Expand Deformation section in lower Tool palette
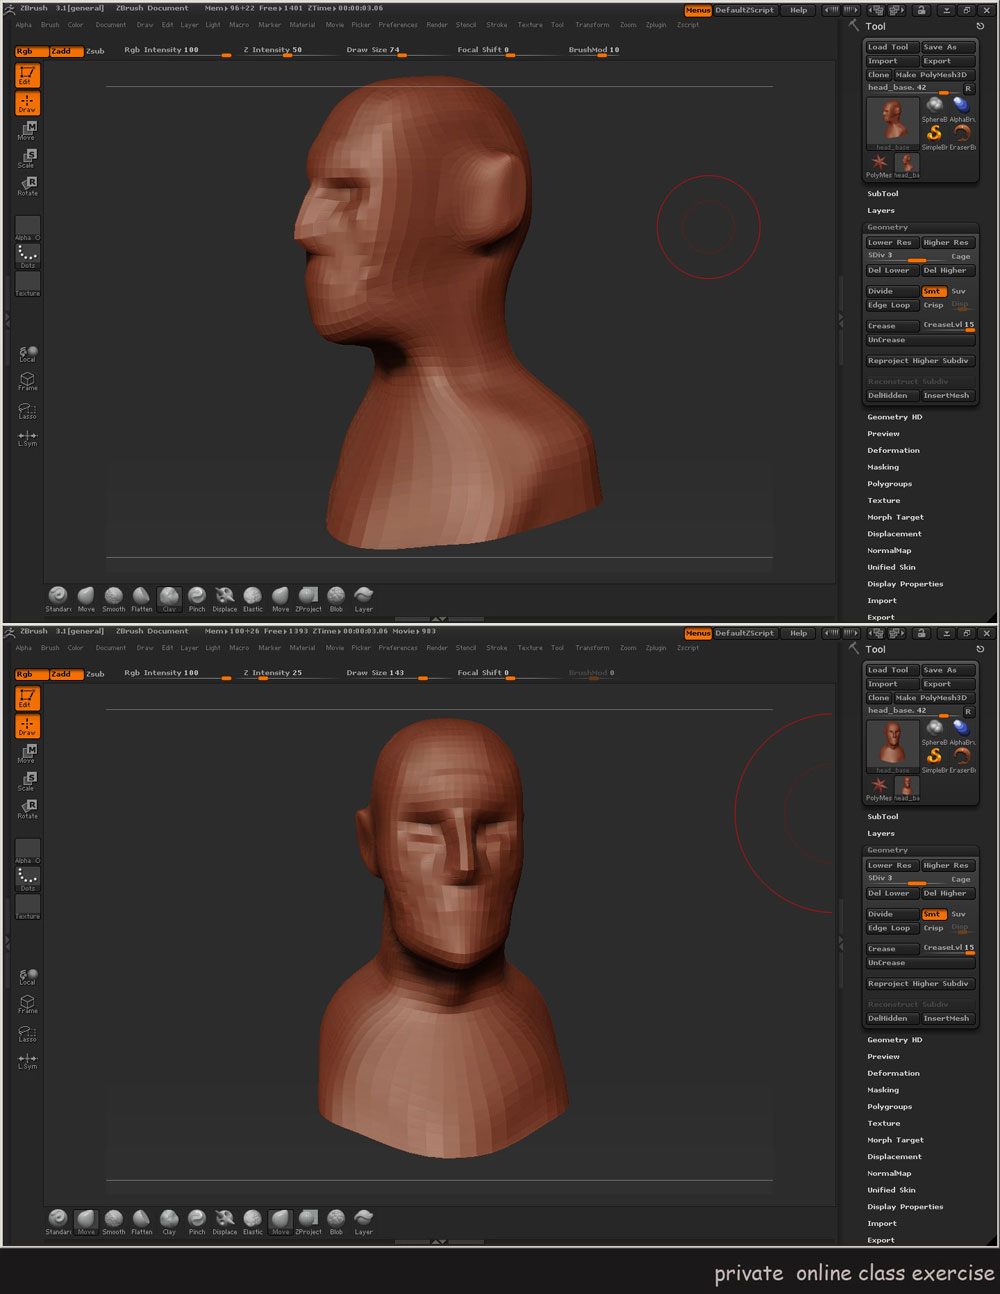 [893, 1073]
